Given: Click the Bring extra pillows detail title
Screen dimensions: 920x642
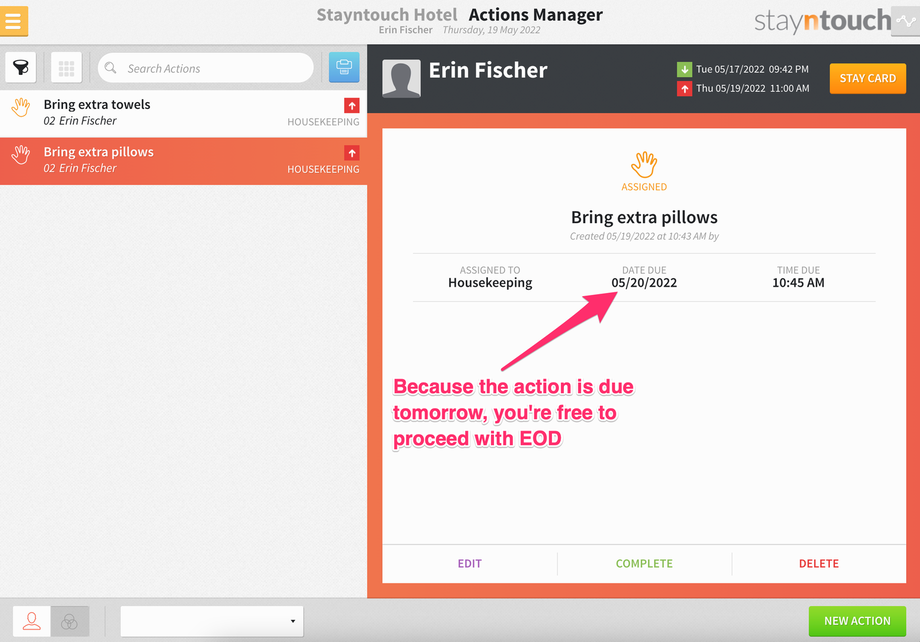Looking at the screenshot, I should 644,218.
